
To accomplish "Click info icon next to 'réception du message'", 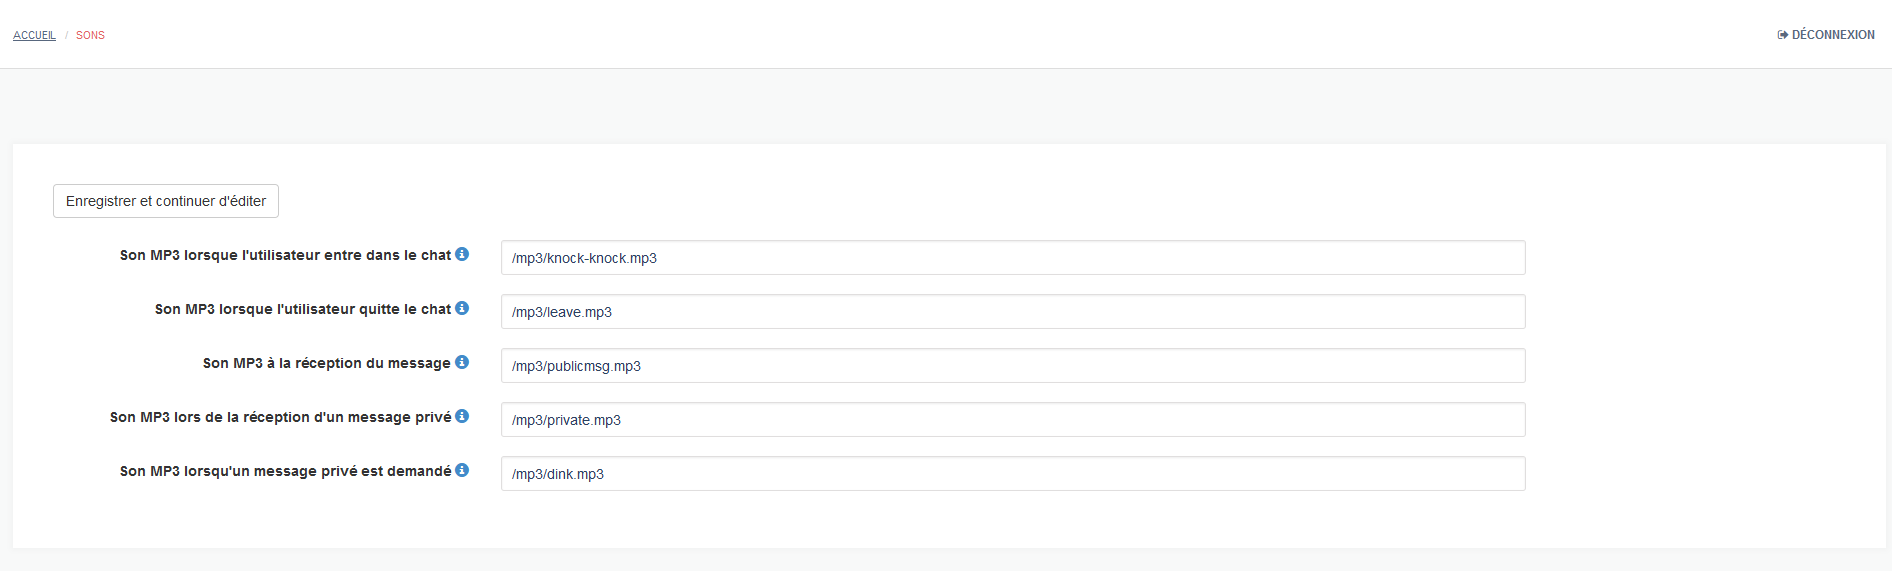I will 462,362.
